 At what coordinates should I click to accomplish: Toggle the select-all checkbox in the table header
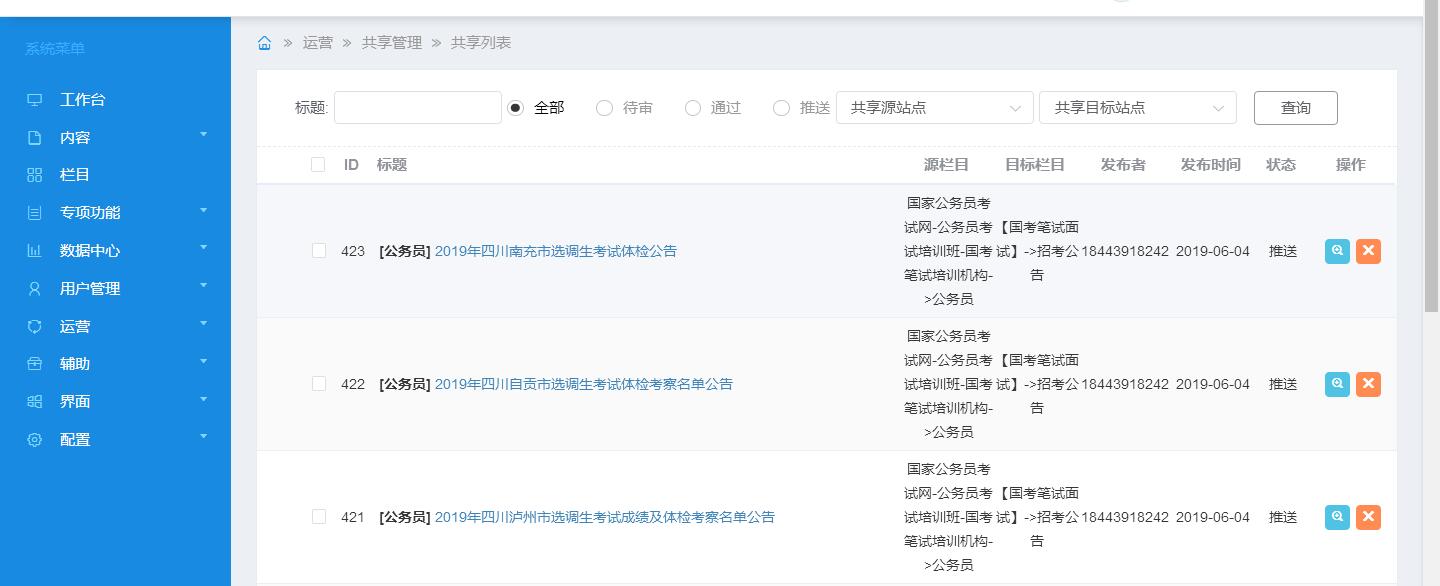coord(318,165)
